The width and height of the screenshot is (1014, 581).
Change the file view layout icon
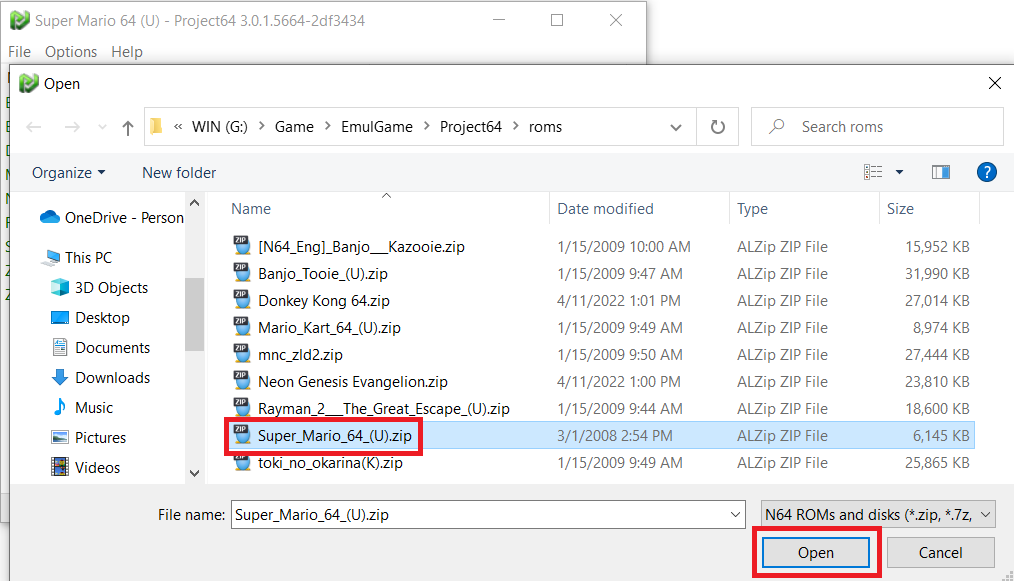point(873,171)
